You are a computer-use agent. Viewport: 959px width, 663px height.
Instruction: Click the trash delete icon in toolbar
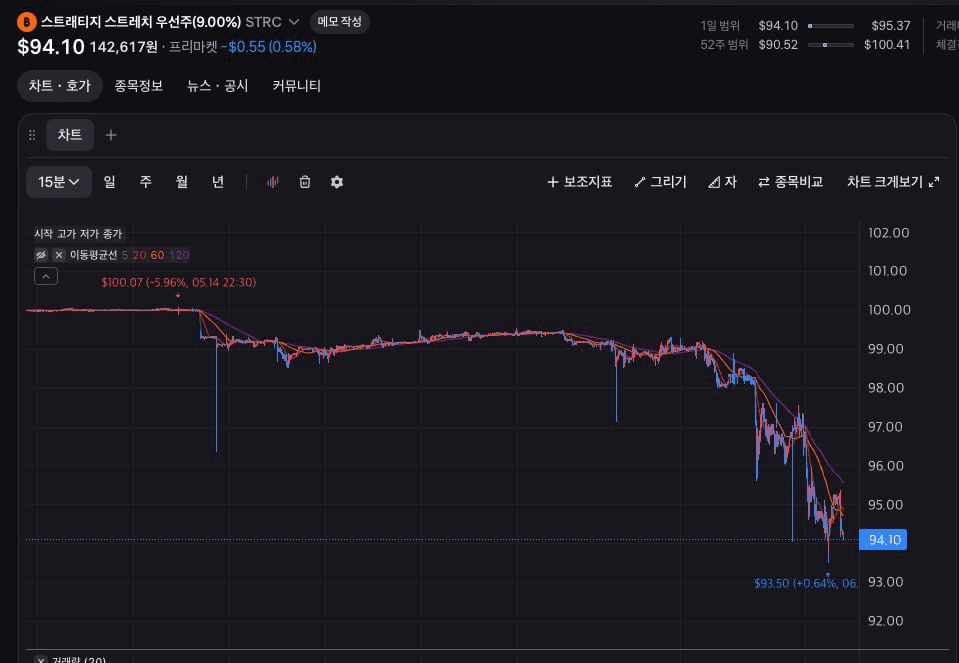pyautogui.click(x=305, y=182)
